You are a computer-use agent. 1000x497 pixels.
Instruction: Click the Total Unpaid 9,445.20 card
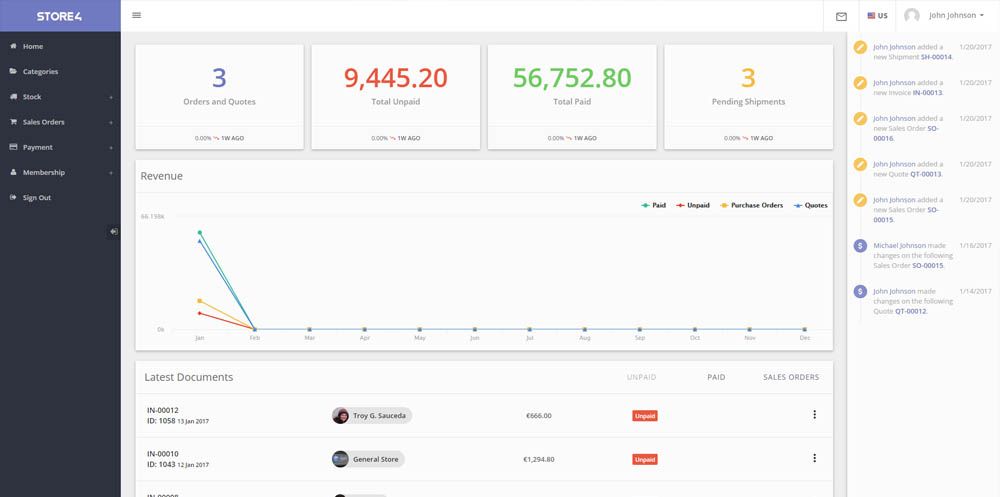click(x=395, y=97)
